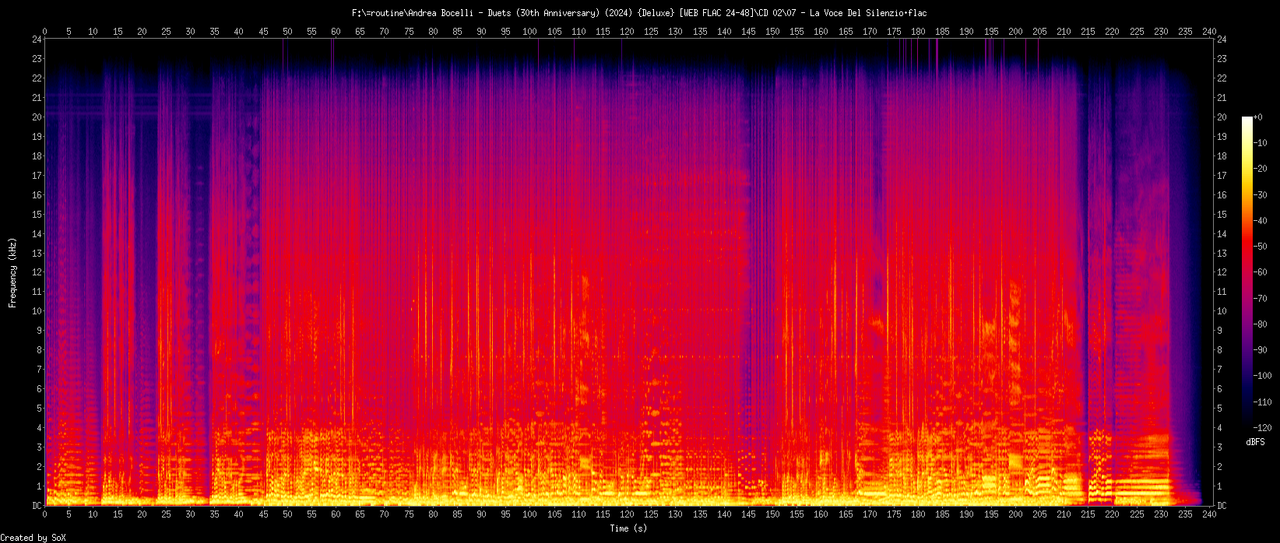Click the "-80" value on dBFS scale
1280x543 pixels.
coord(1263,325)
